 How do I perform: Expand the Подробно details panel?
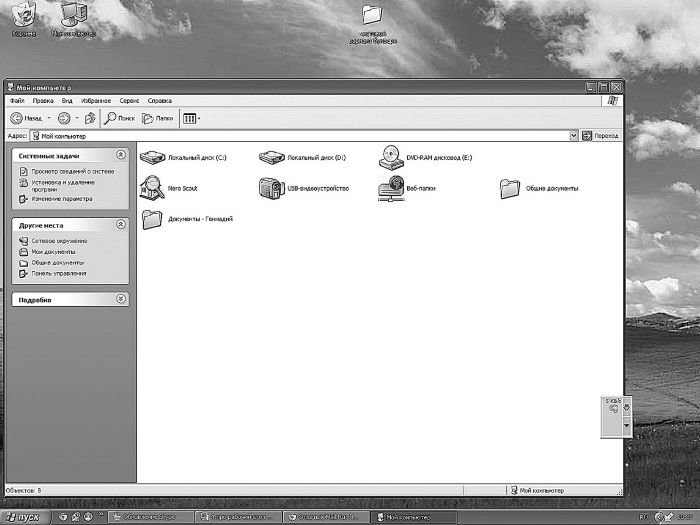tap(121, 299)
